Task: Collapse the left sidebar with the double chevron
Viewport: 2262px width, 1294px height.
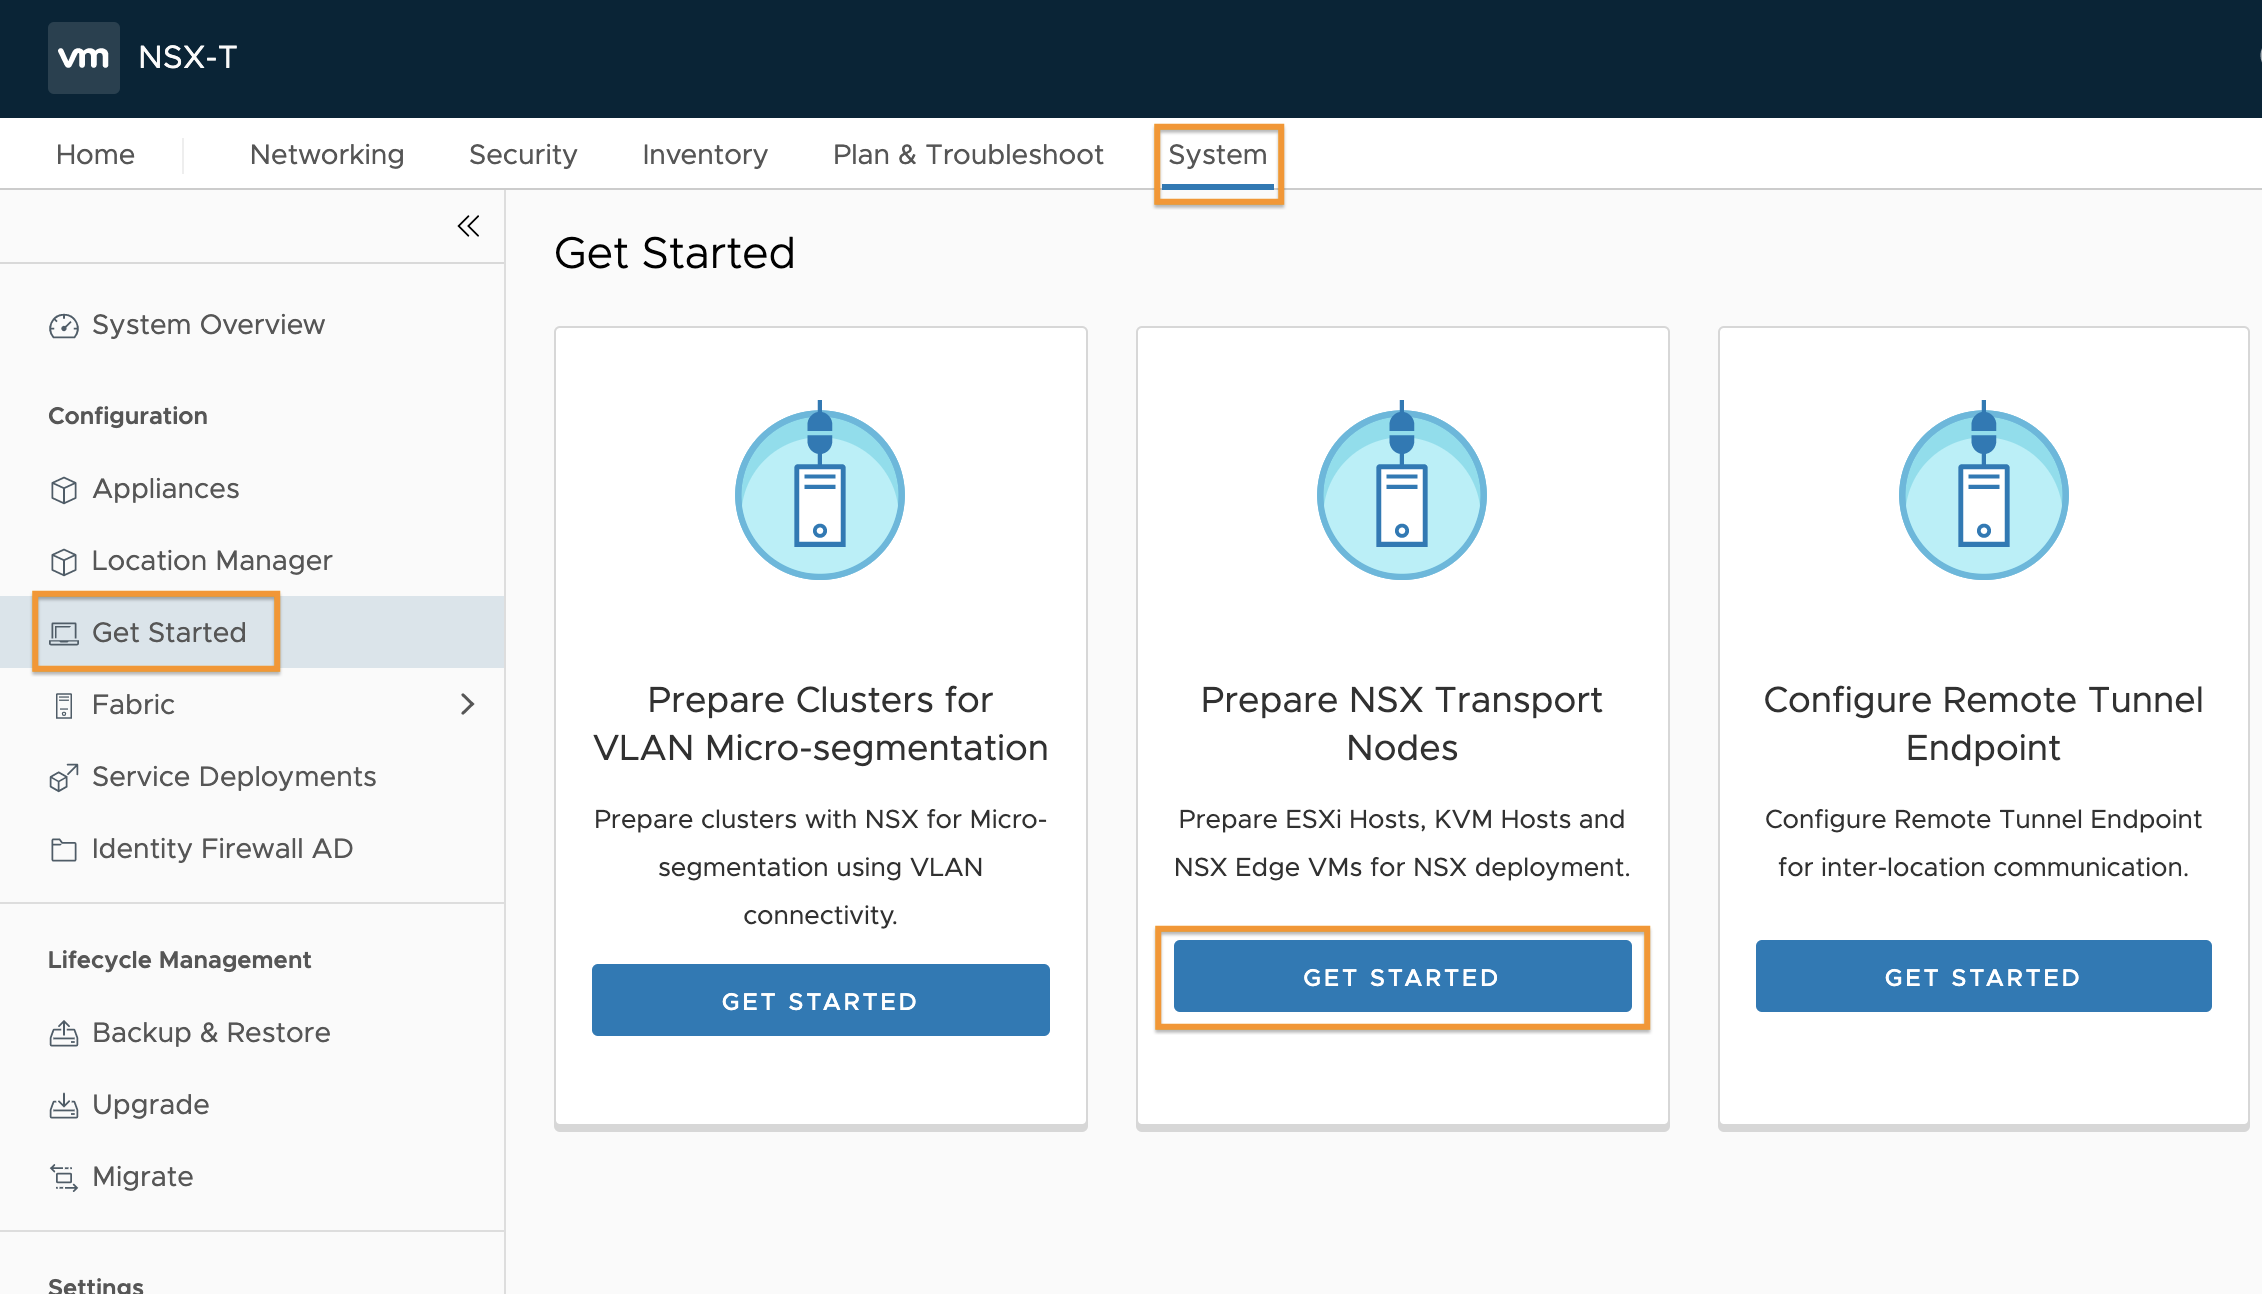Action: pos(468,226)
